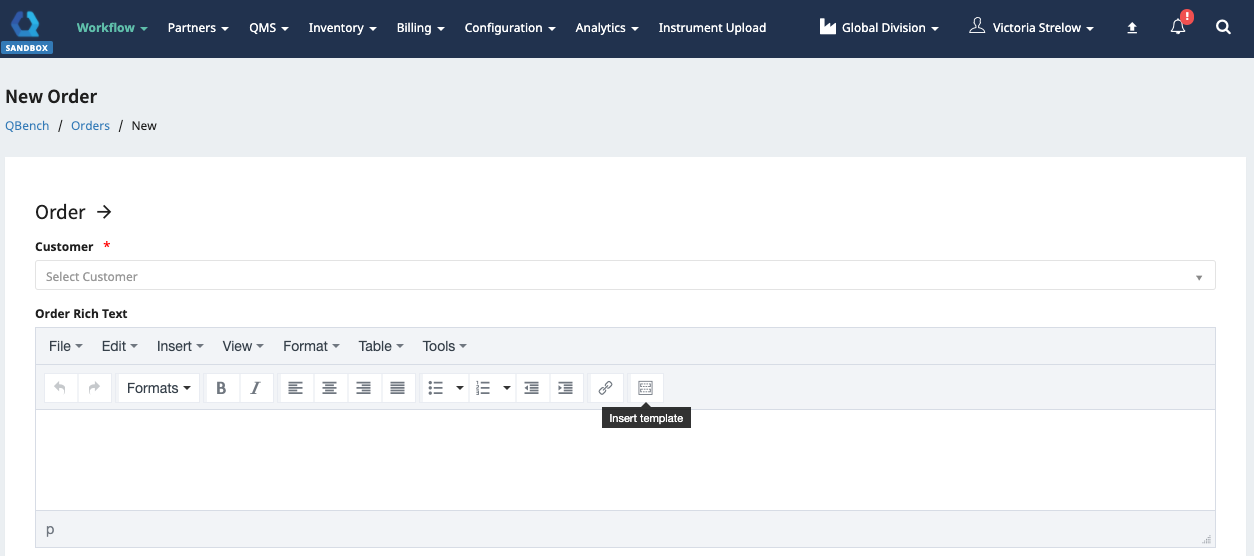Justify the text alignment

click(x=397, y=388)
